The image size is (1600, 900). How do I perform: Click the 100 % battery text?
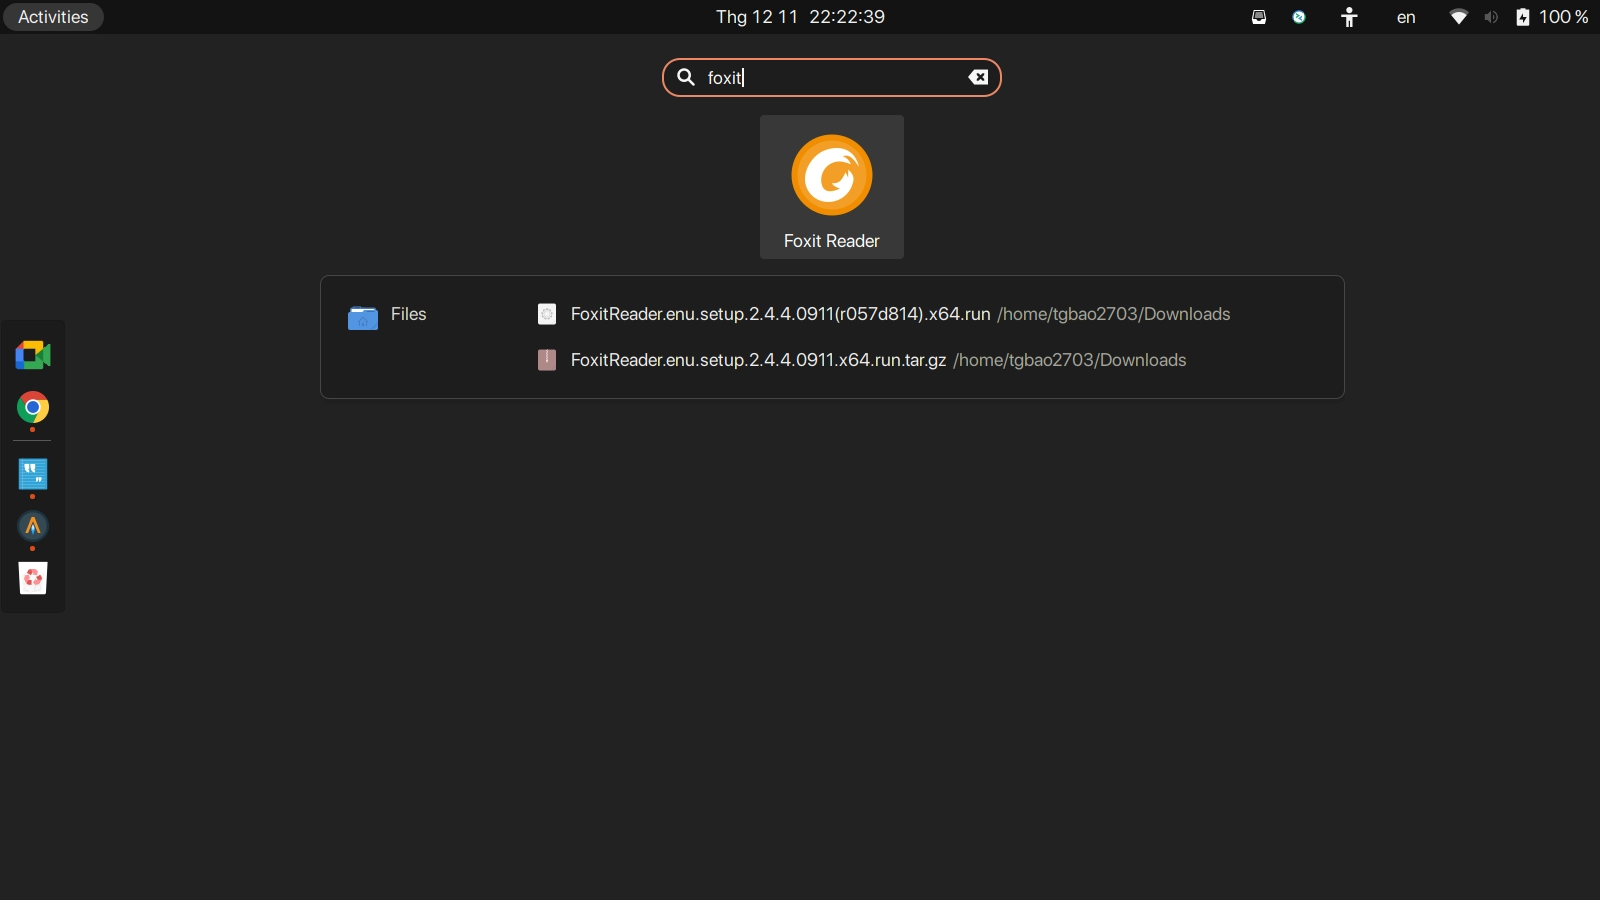(x=1564, y=17)
